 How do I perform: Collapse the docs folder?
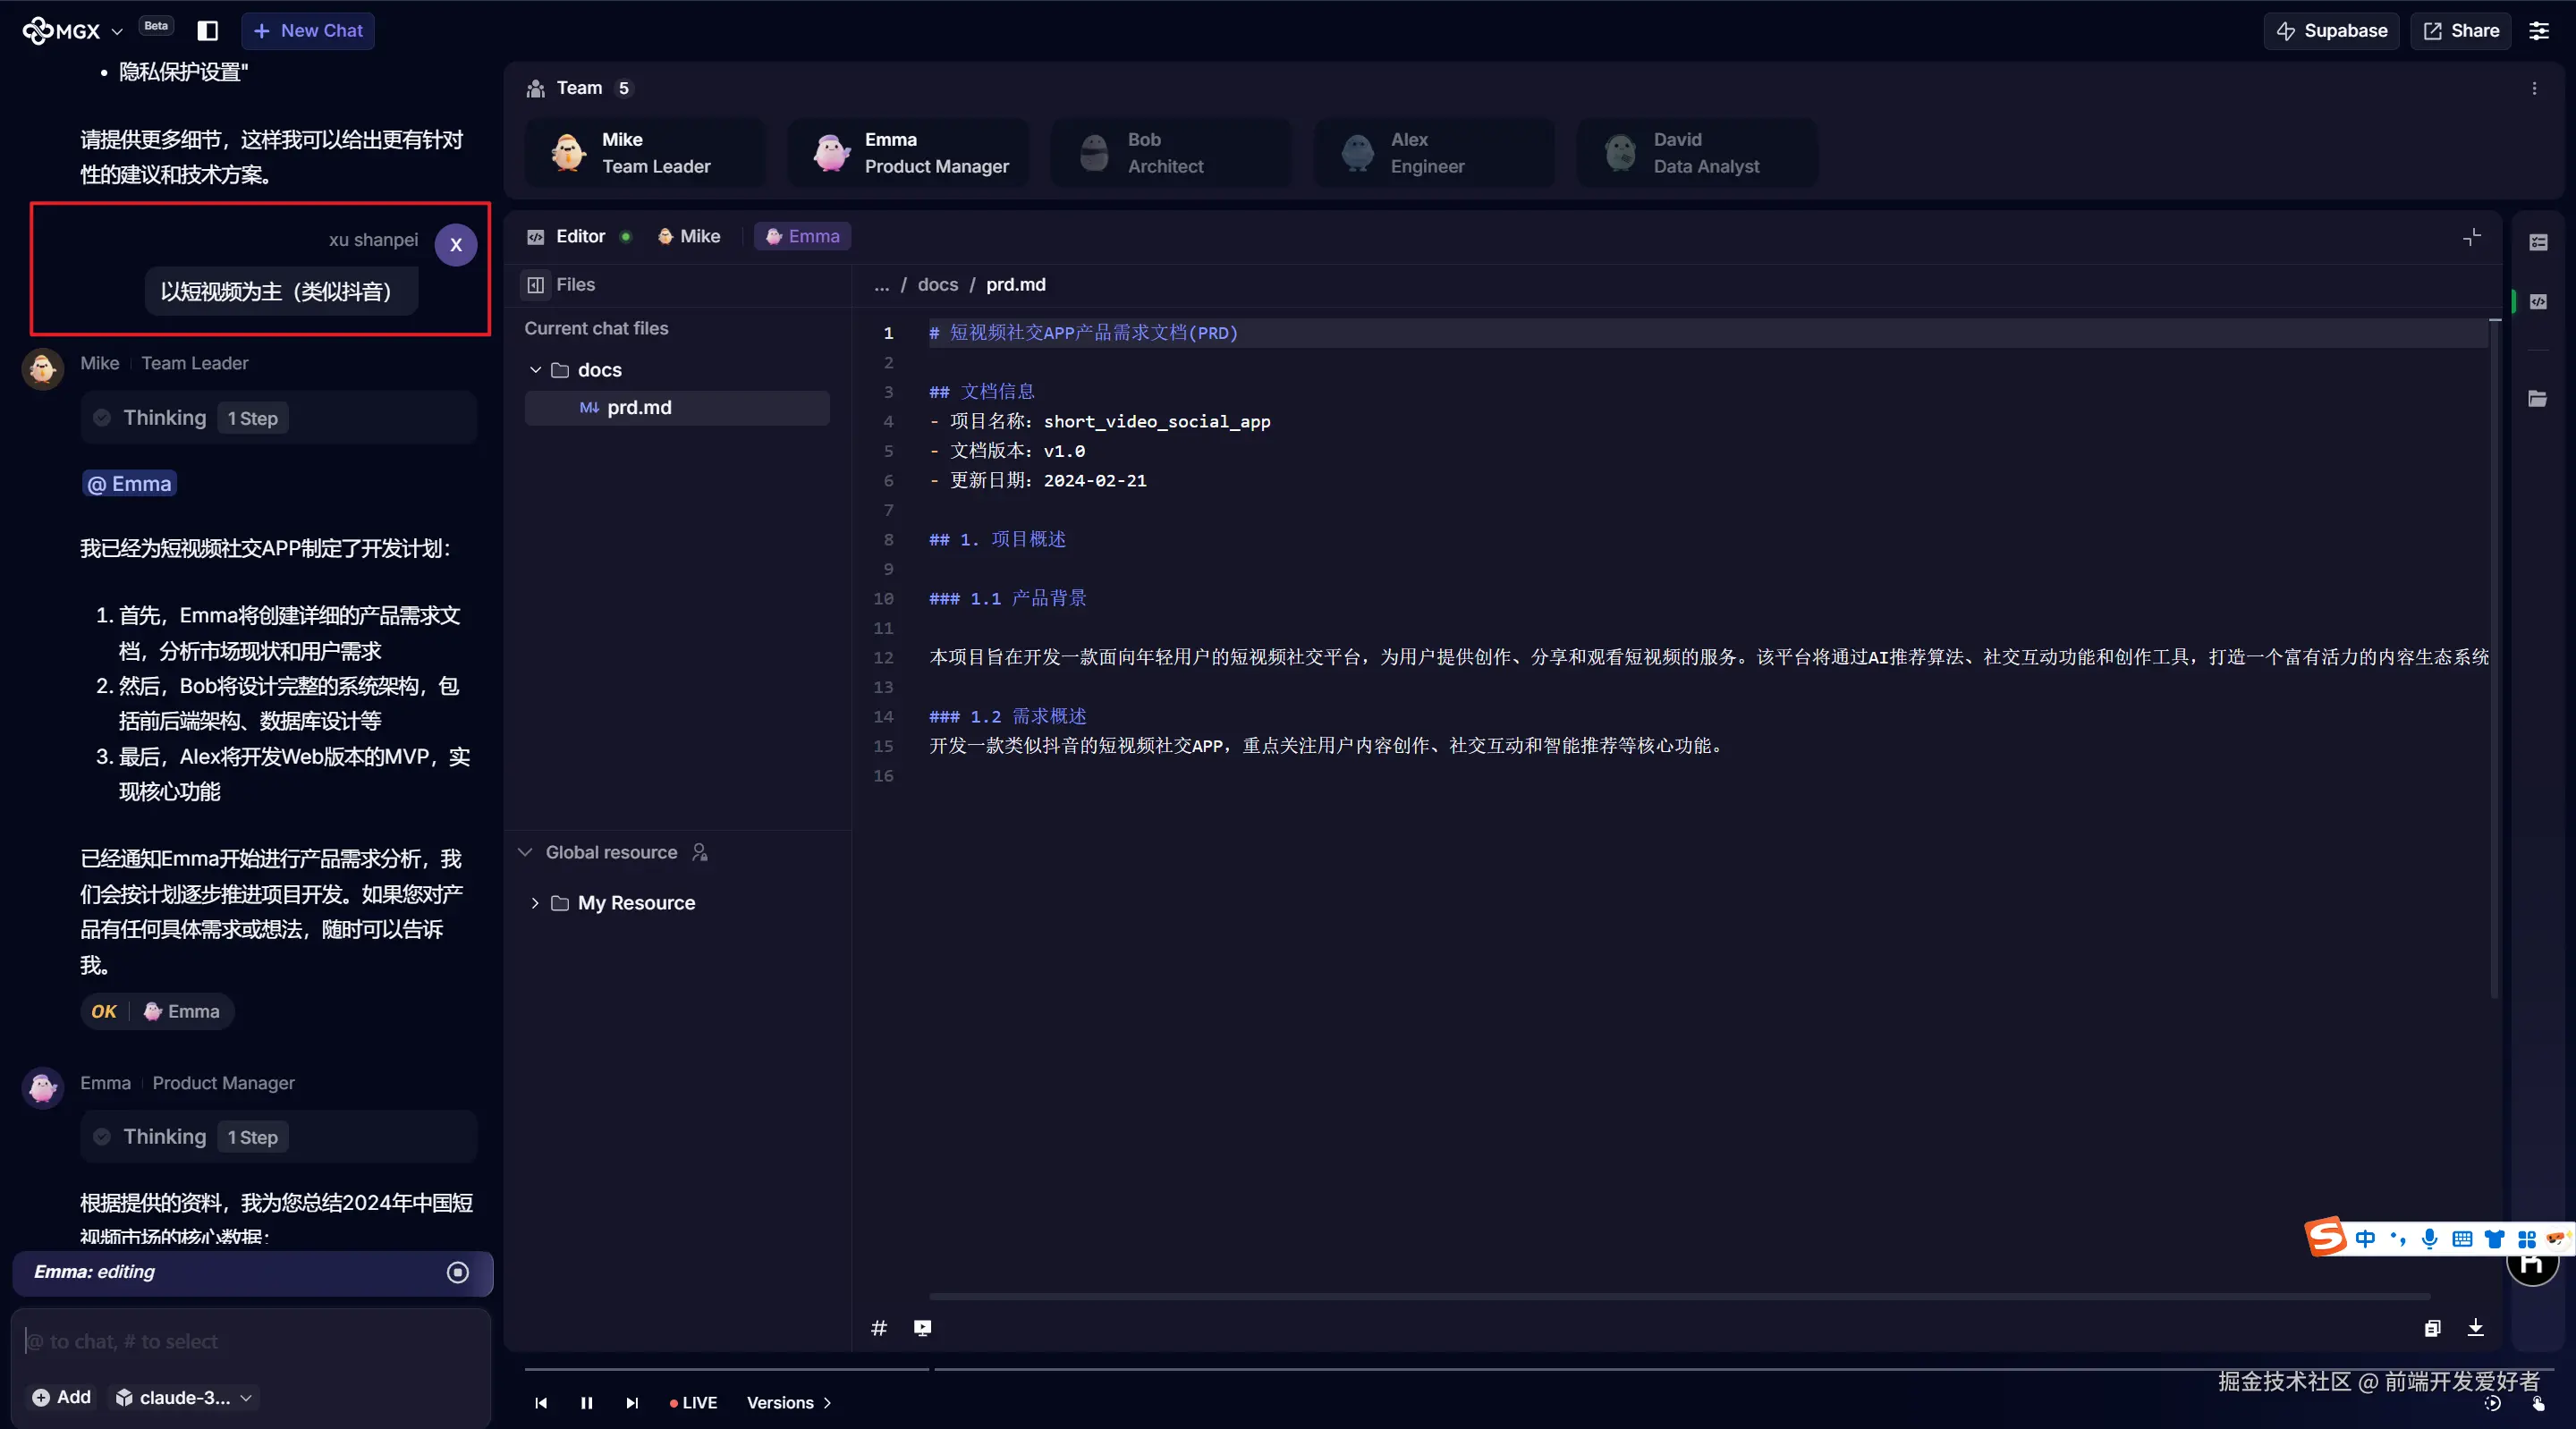pyautogui.click(x=535, y=370)
